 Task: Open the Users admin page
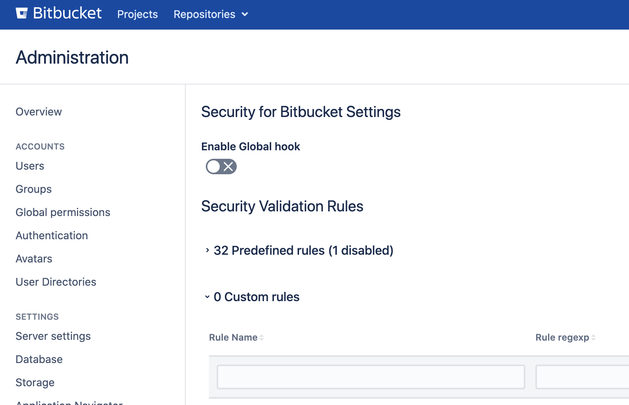coord(30,166)
